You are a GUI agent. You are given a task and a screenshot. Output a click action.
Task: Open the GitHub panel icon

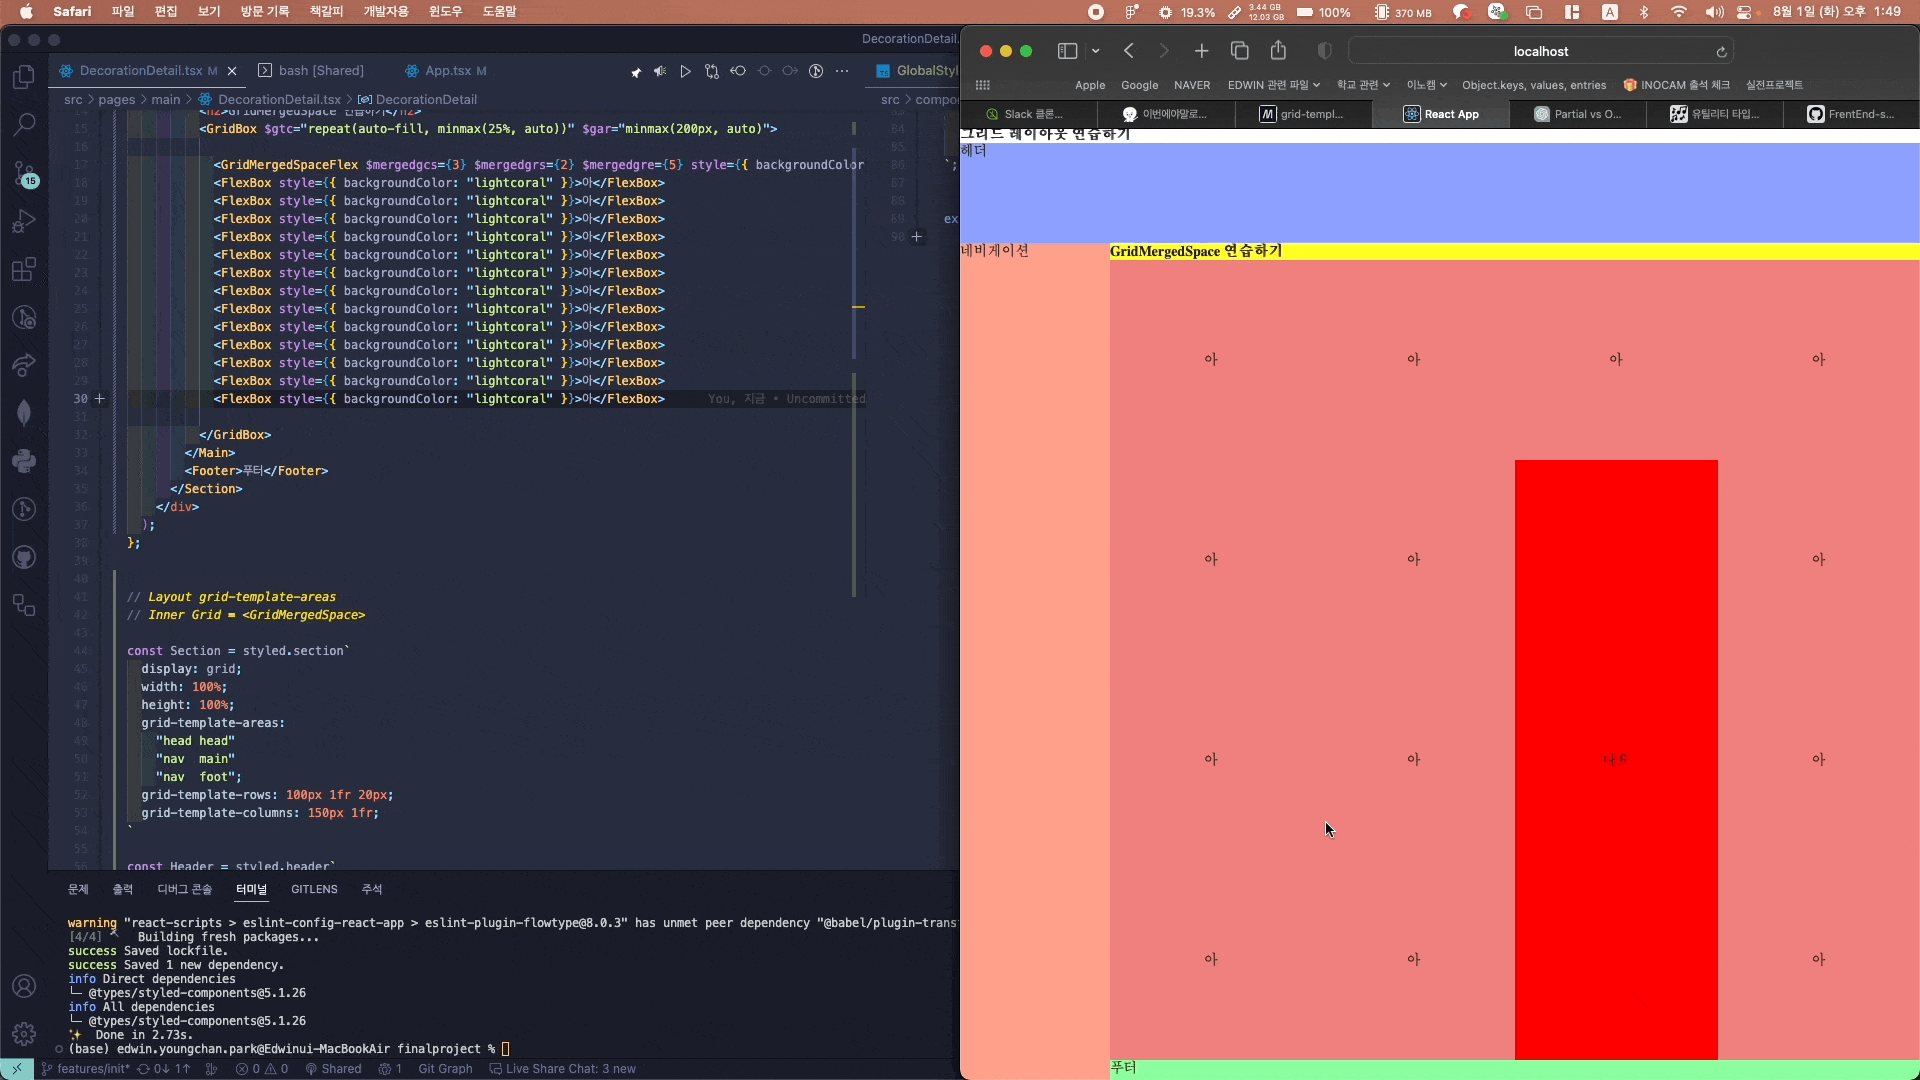pyautogui.click(x=24, y=557)
